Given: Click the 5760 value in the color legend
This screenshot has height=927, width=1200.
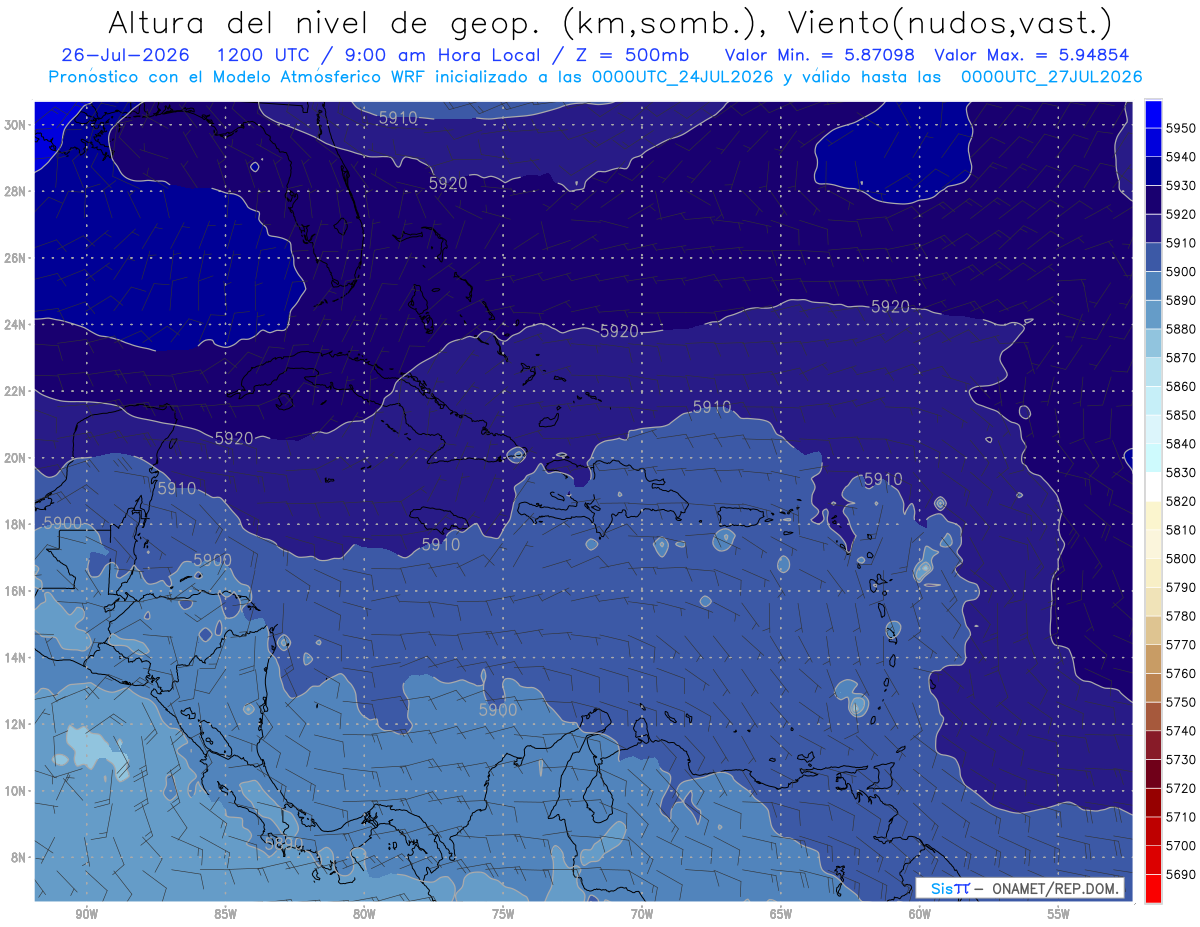Looking at the screenshot, I should click(x=1181, y=673).
